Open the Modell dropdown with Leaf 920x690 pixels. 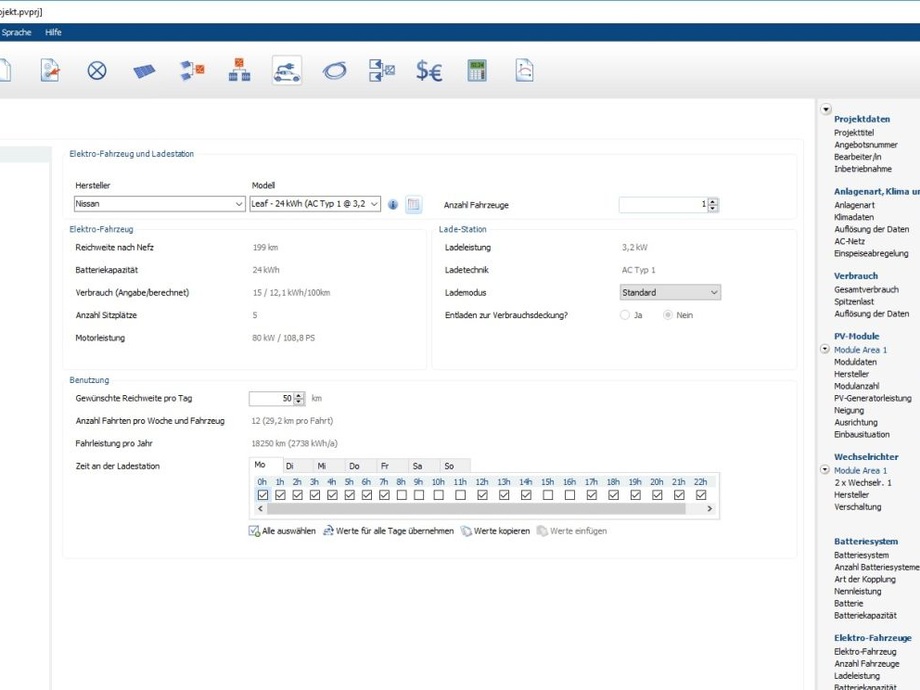(315, 204)
